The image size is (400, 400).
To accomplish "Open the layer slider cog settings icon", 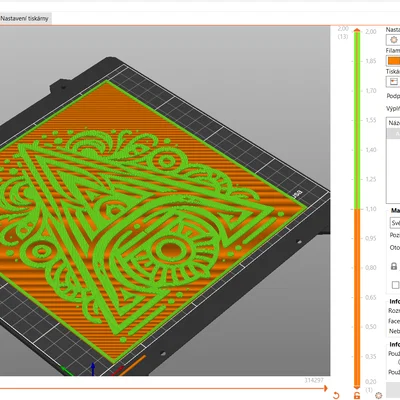I will (x=378, y=395).
